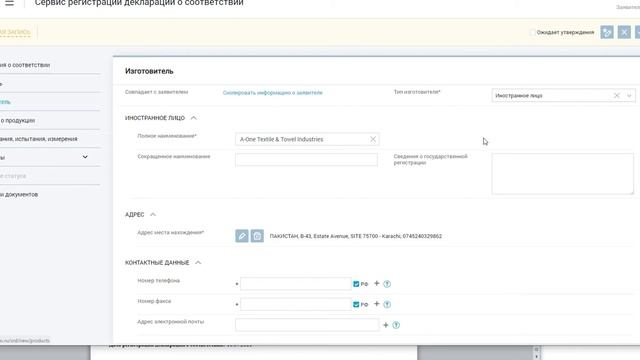Click the second icon beside the address pencil

coord(257,236)
